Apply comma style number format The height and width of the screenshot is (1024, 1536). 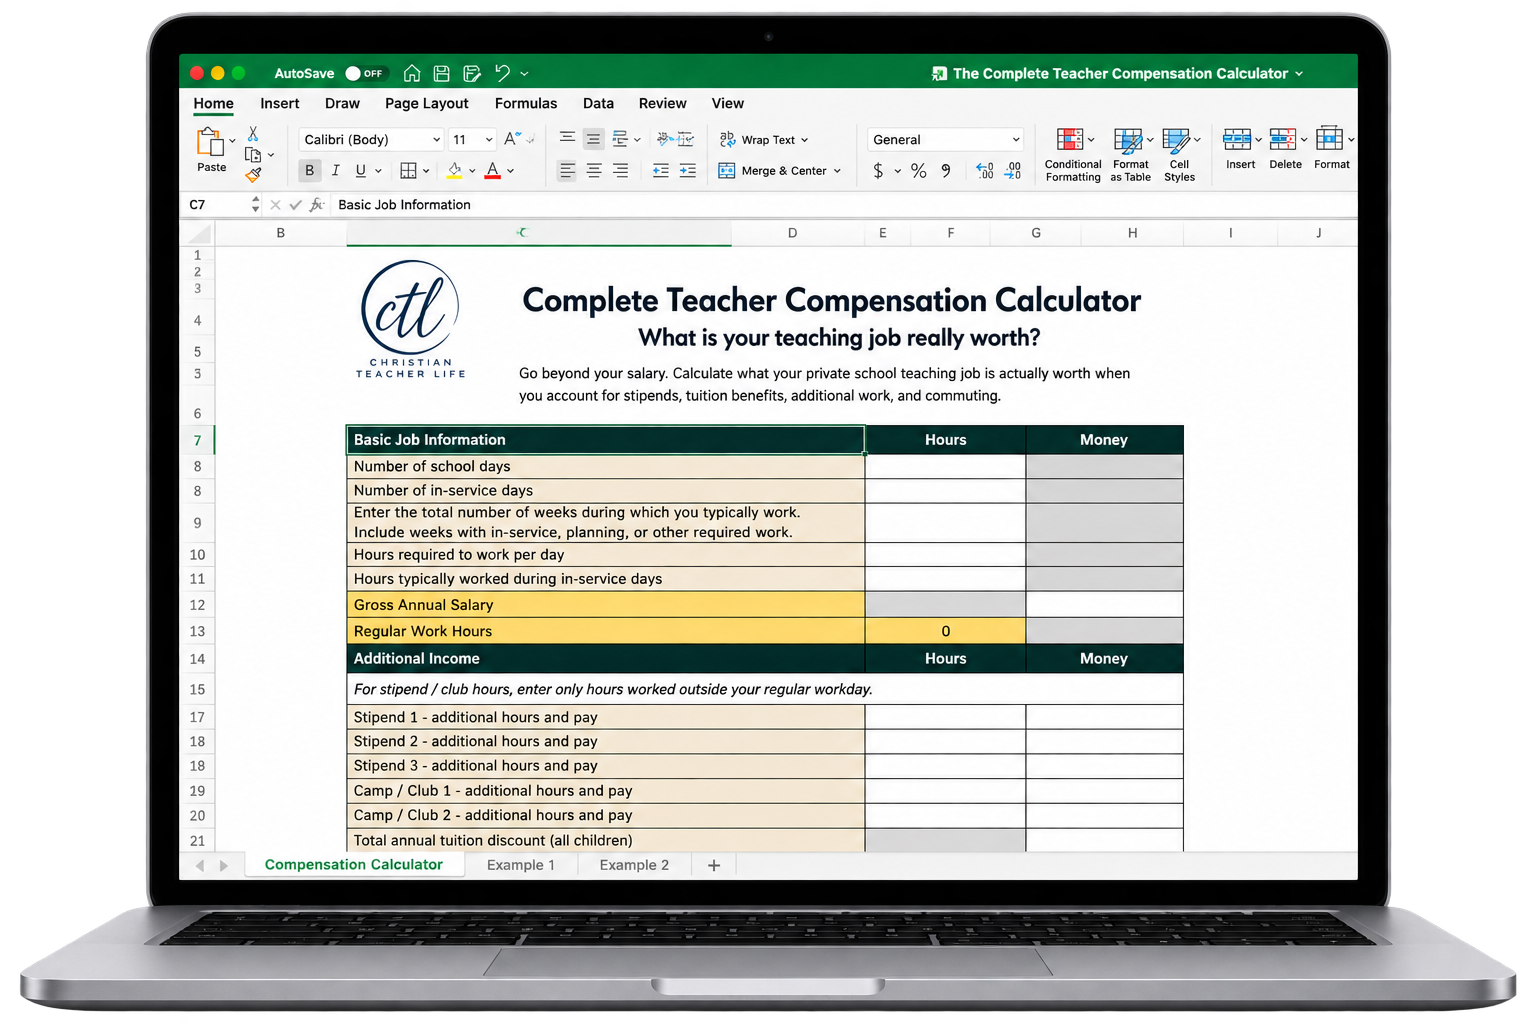point(946,171)
